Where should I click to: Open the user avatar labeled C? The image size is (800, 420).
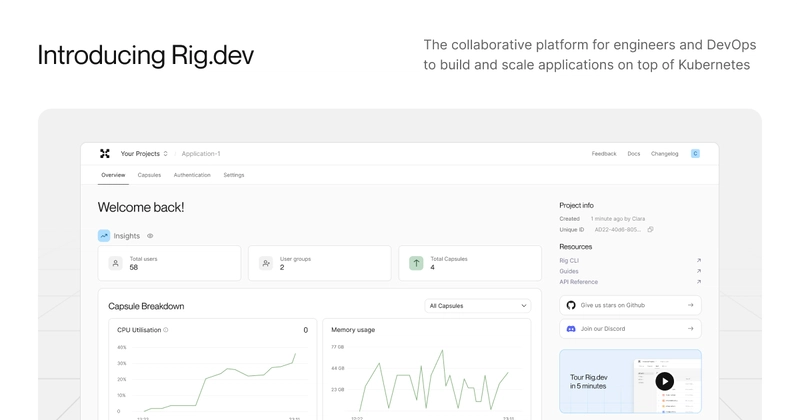pos(695,154)
